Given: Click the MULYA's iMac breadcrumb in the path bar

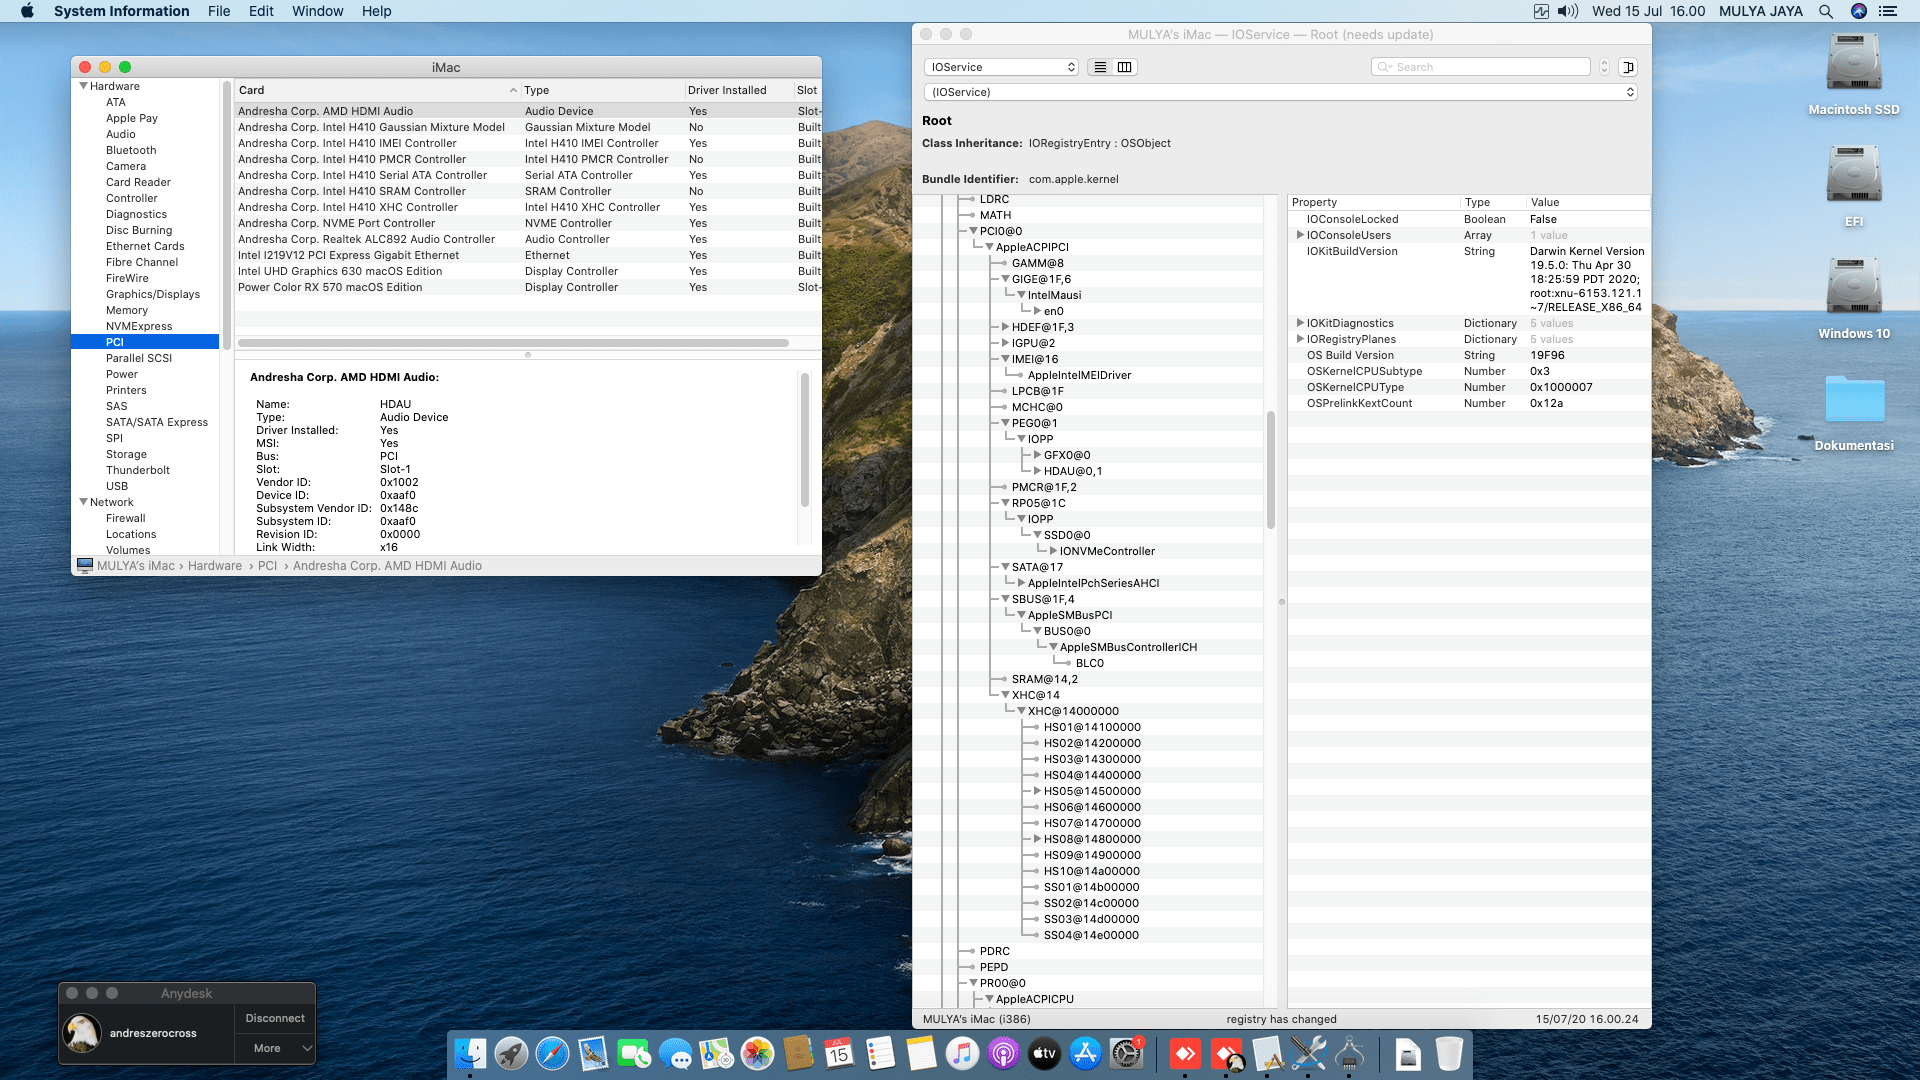Looking at the screenshot, I should coord(136,566).
